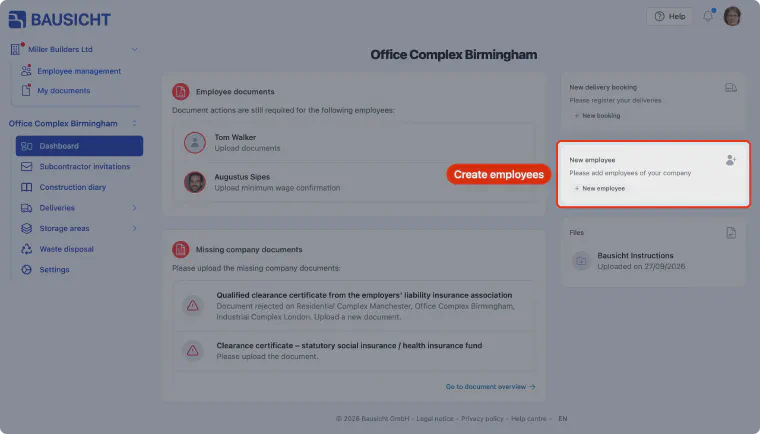The width and height of the screenshot is (760, 434).
Task: Click the question mark icon in Help
Action: (659, 16)
